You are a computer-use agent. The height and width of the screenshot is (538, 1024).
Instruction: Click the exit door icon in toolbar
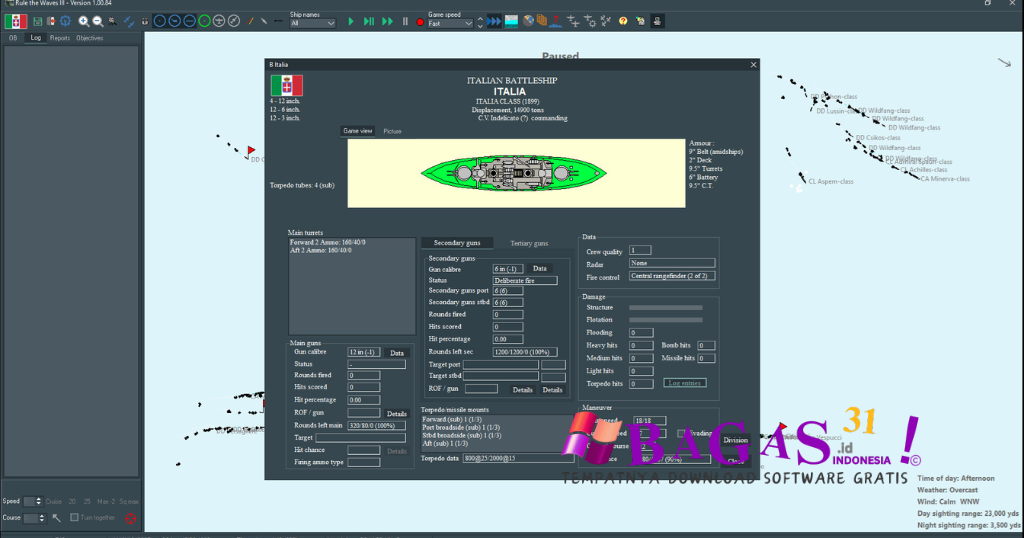51,22
